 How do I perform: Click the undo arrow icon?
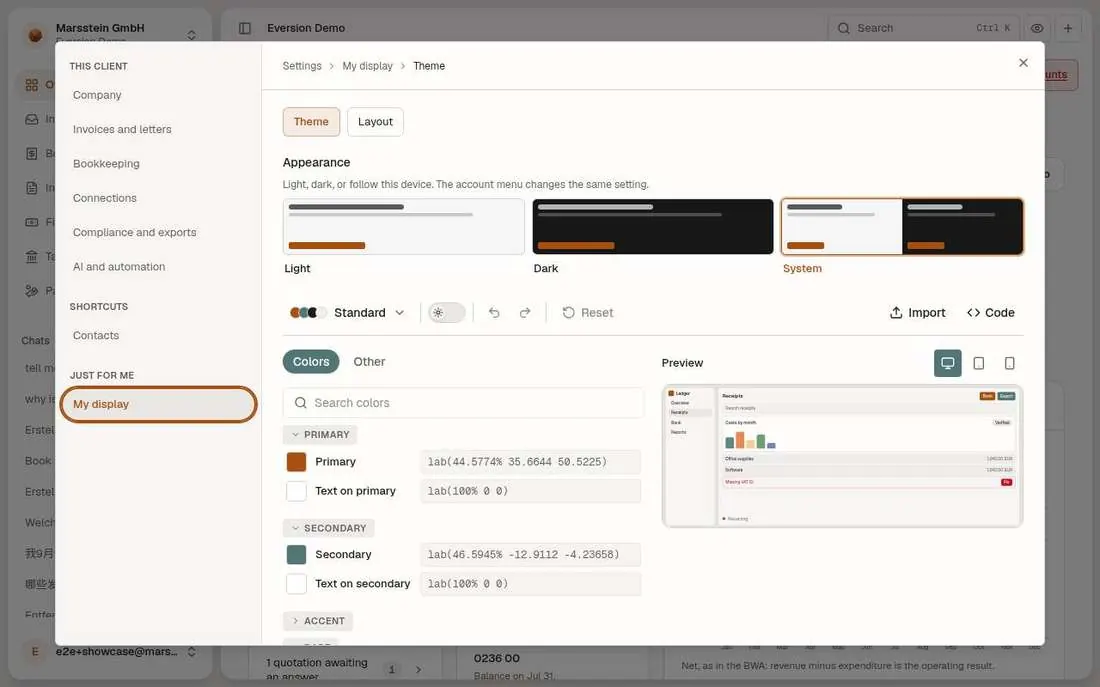point(494,312)
